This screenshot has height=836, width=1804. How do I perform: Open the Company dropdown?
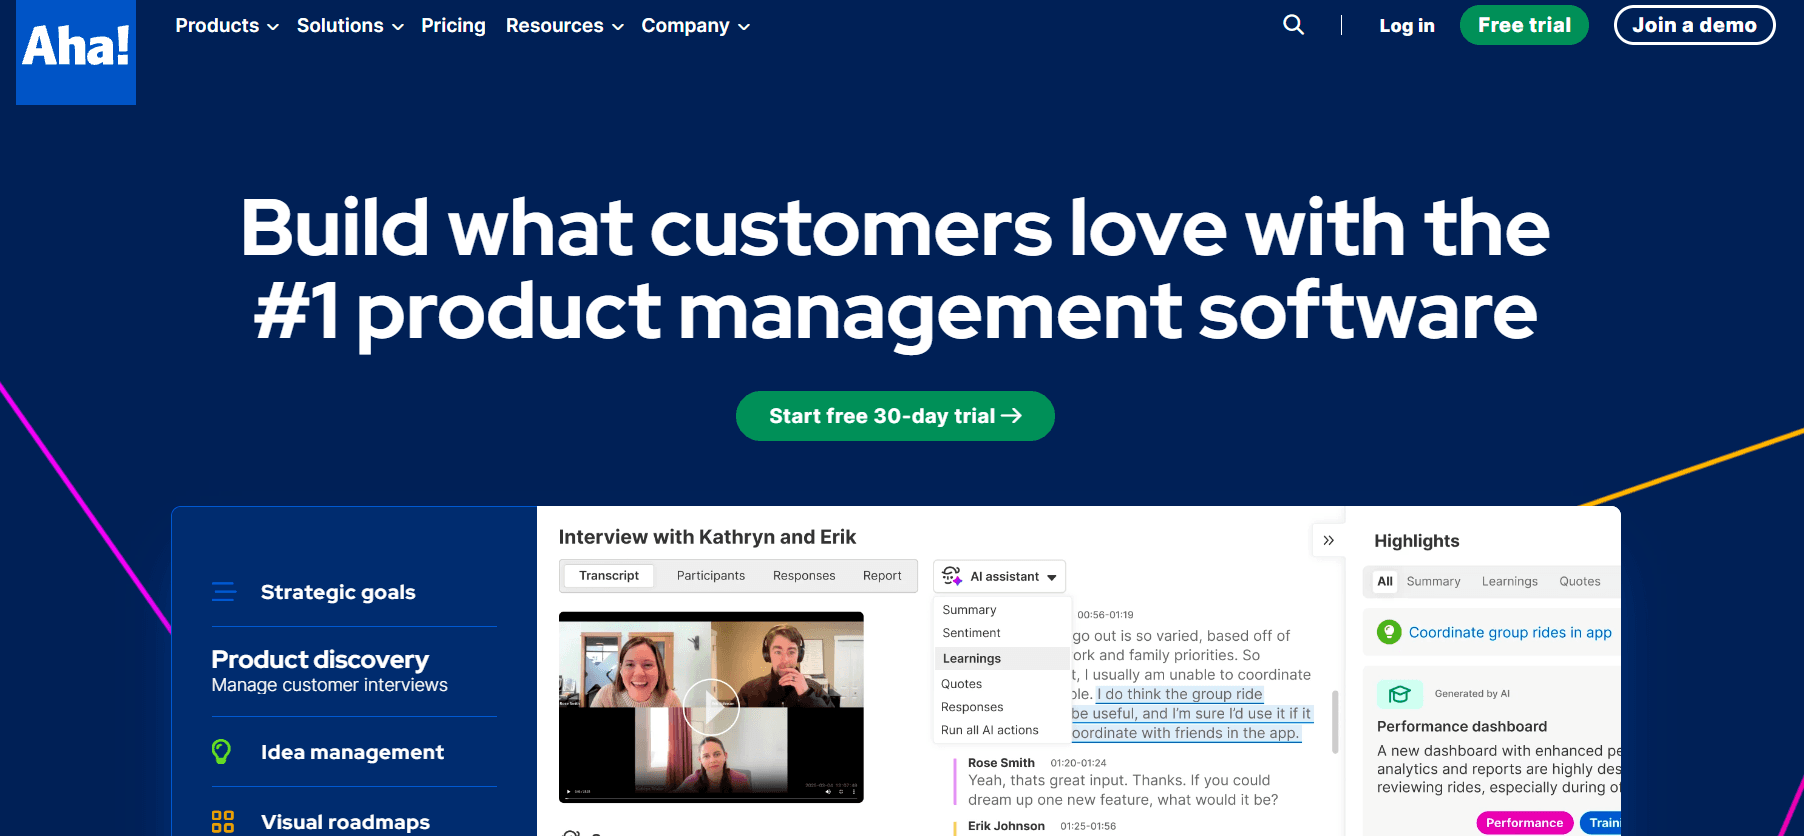[x=696, y=26]
